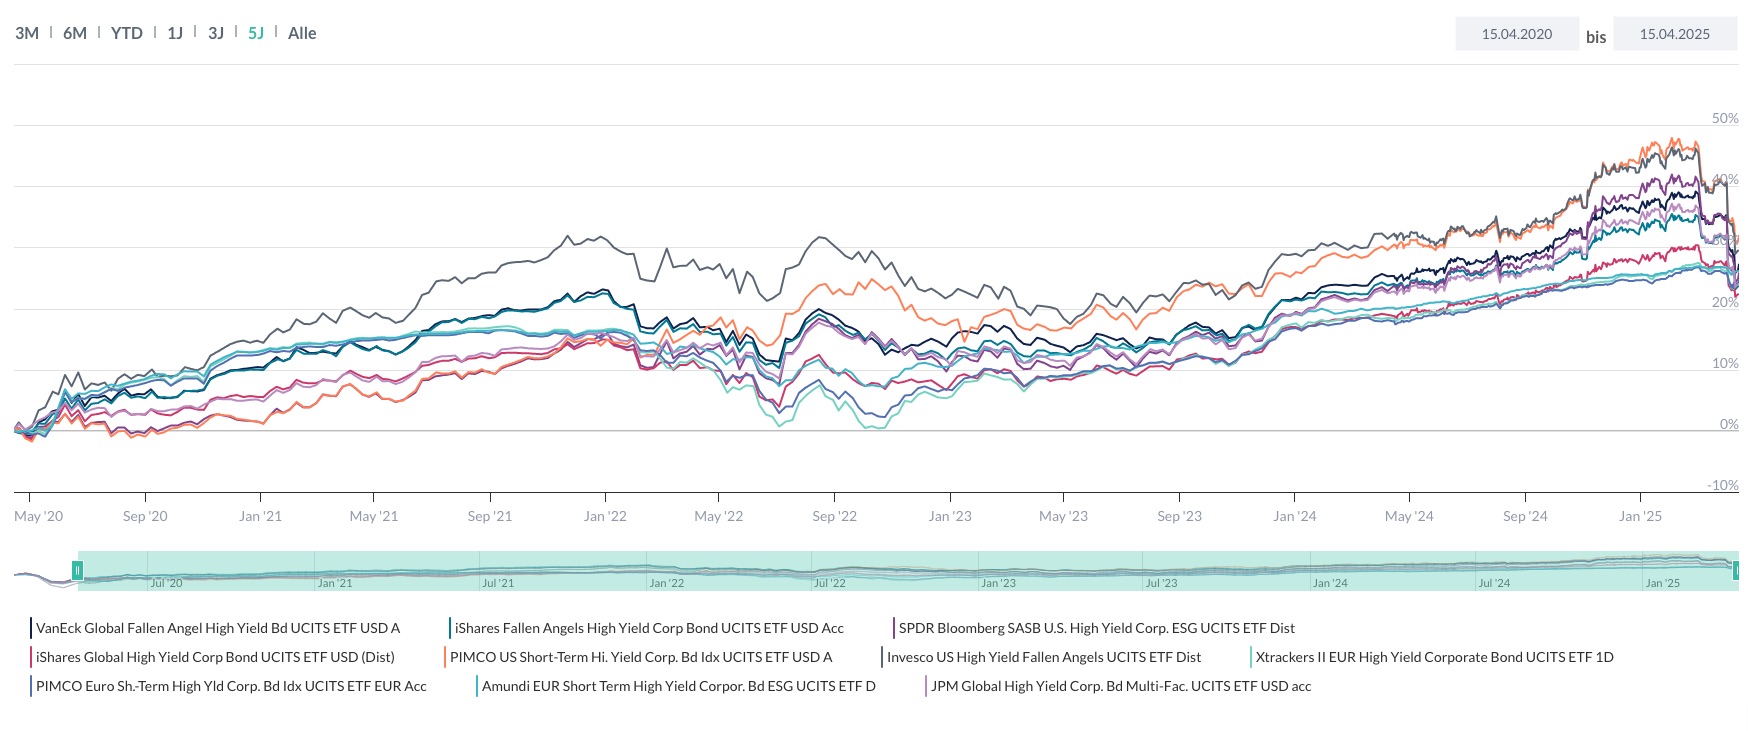The image size is (1748, 731).
Task: Hide the Xtrackers II EUR High Yield series
Action: (1435, 657)
